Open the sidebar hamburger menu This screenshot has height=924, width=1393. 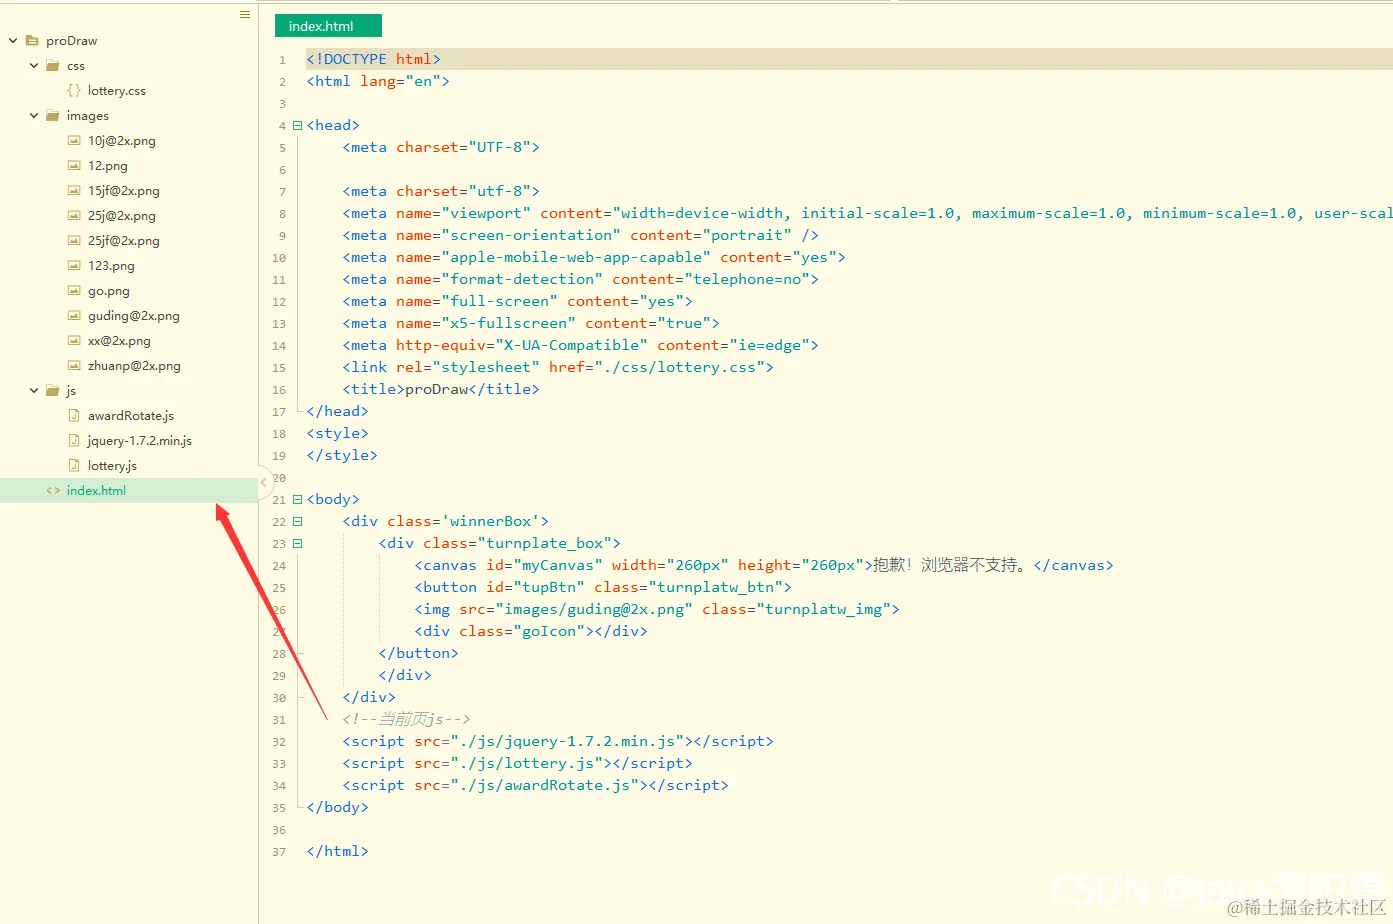point(245,15)
